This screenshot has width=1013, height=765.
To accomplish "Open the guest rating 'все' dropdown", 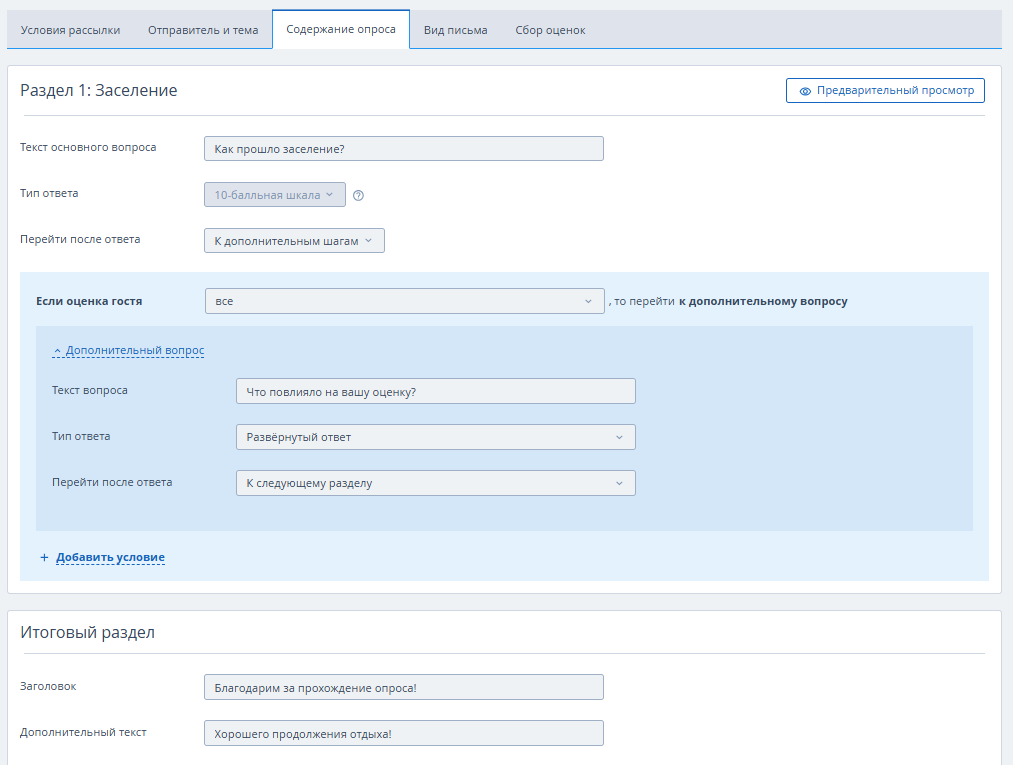I will point(404,301).
